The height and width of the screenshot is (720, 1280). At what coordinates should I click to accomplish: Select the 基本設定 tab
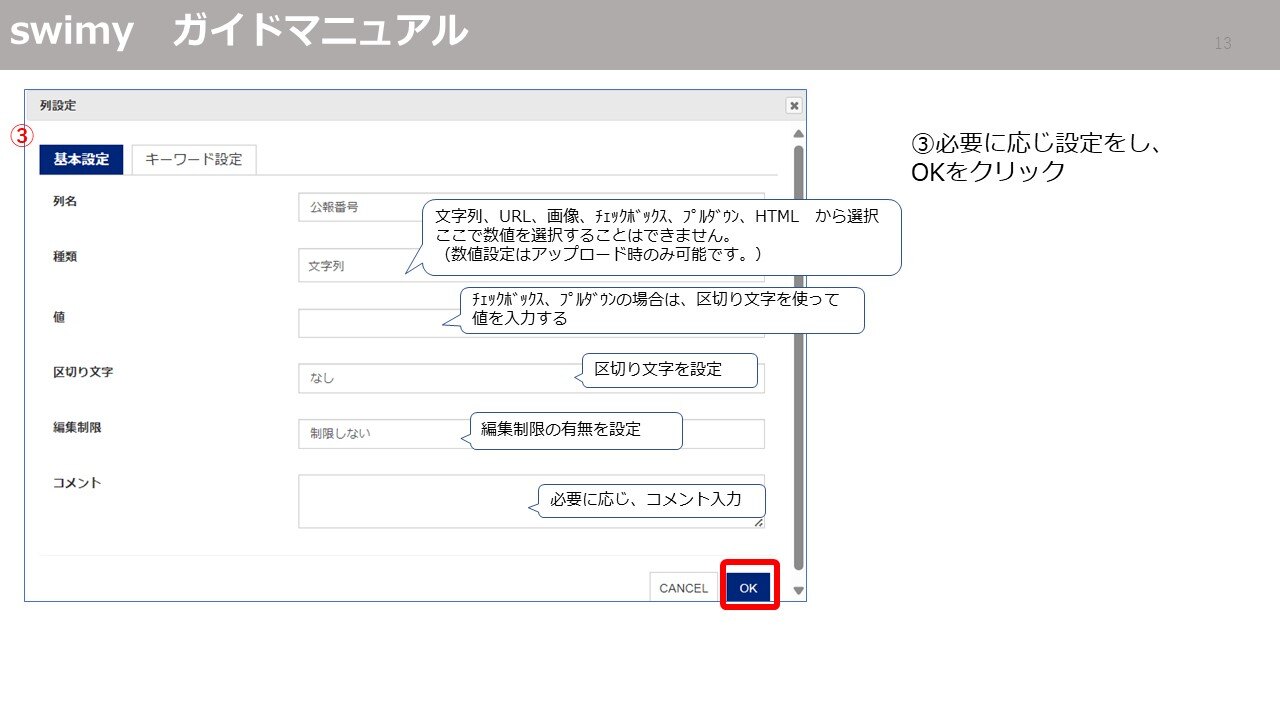point(80,158)
